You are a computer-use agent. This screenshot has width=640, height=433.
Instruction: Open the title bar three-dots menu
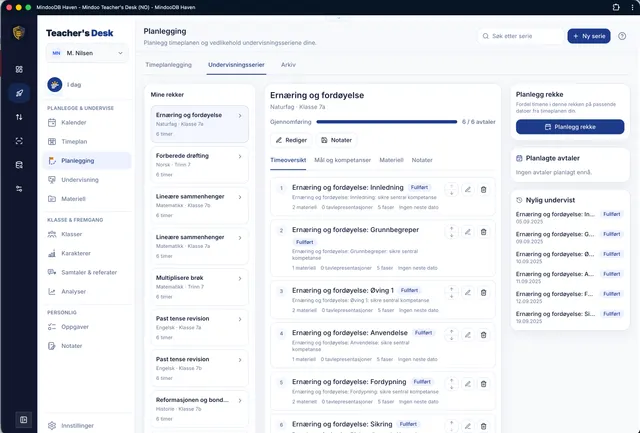[x=632, y=7]
